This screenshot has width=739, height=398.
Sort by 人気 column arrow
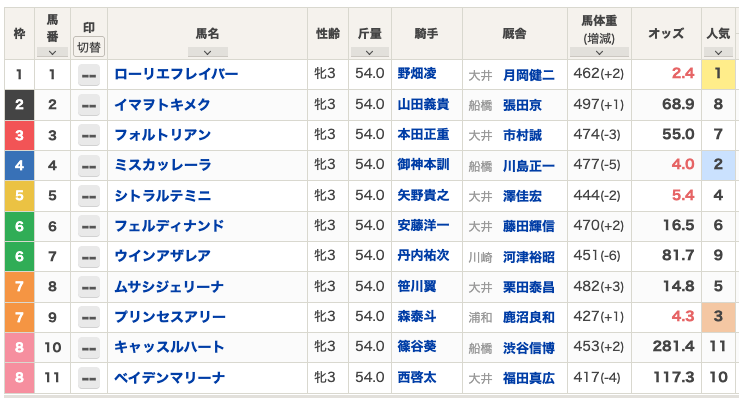pos(718,52)
